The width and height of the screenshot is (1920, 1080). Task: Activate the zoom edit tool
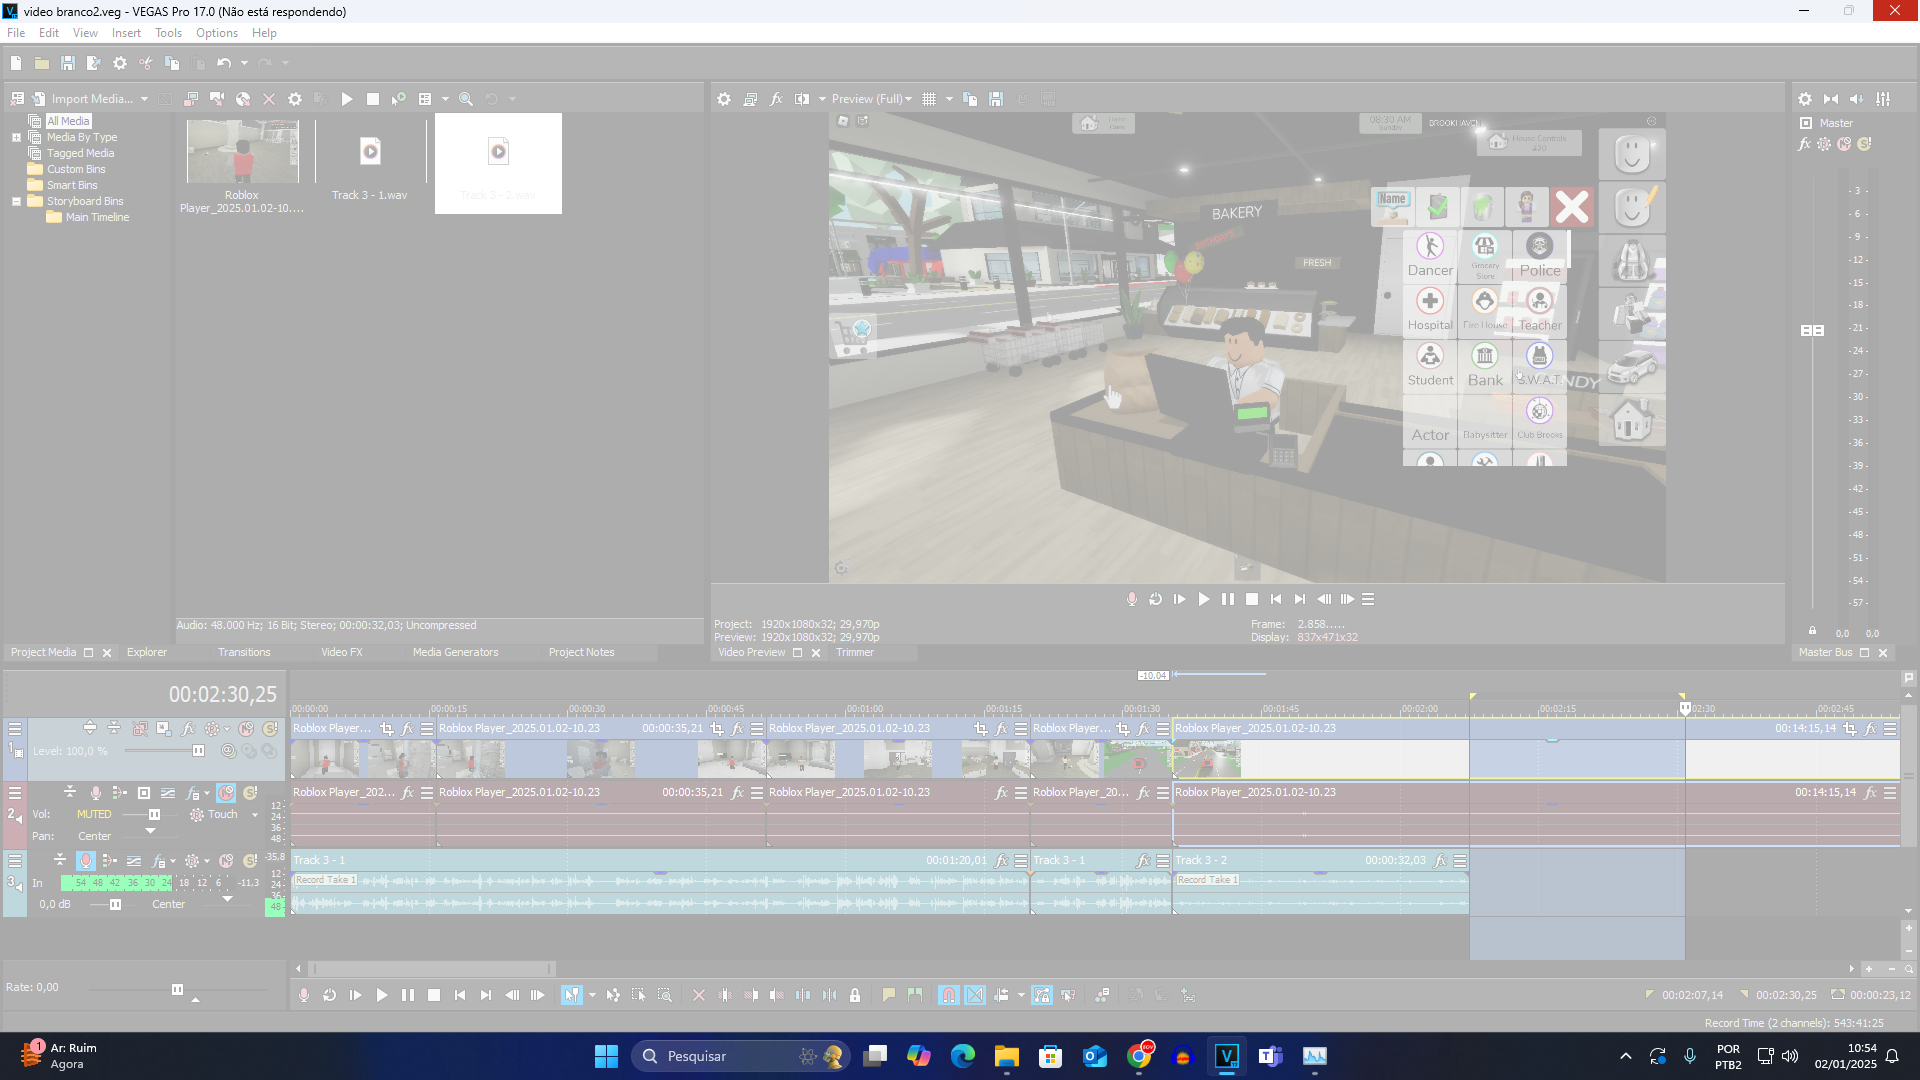click(x=665, y=995)
